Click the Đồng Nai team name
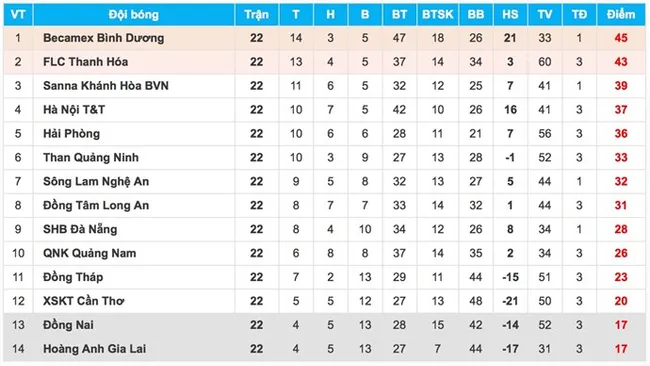The width and height of the screenshot is (650, 366). click(68, 325)
